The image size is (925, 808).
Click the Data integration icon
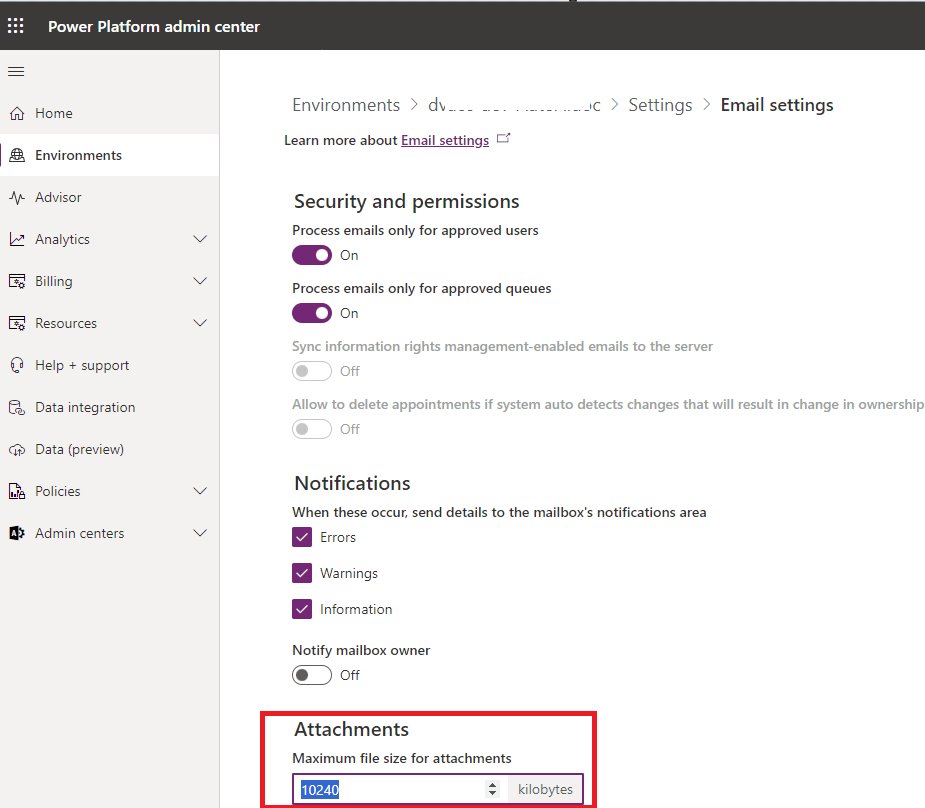(16, 408)
